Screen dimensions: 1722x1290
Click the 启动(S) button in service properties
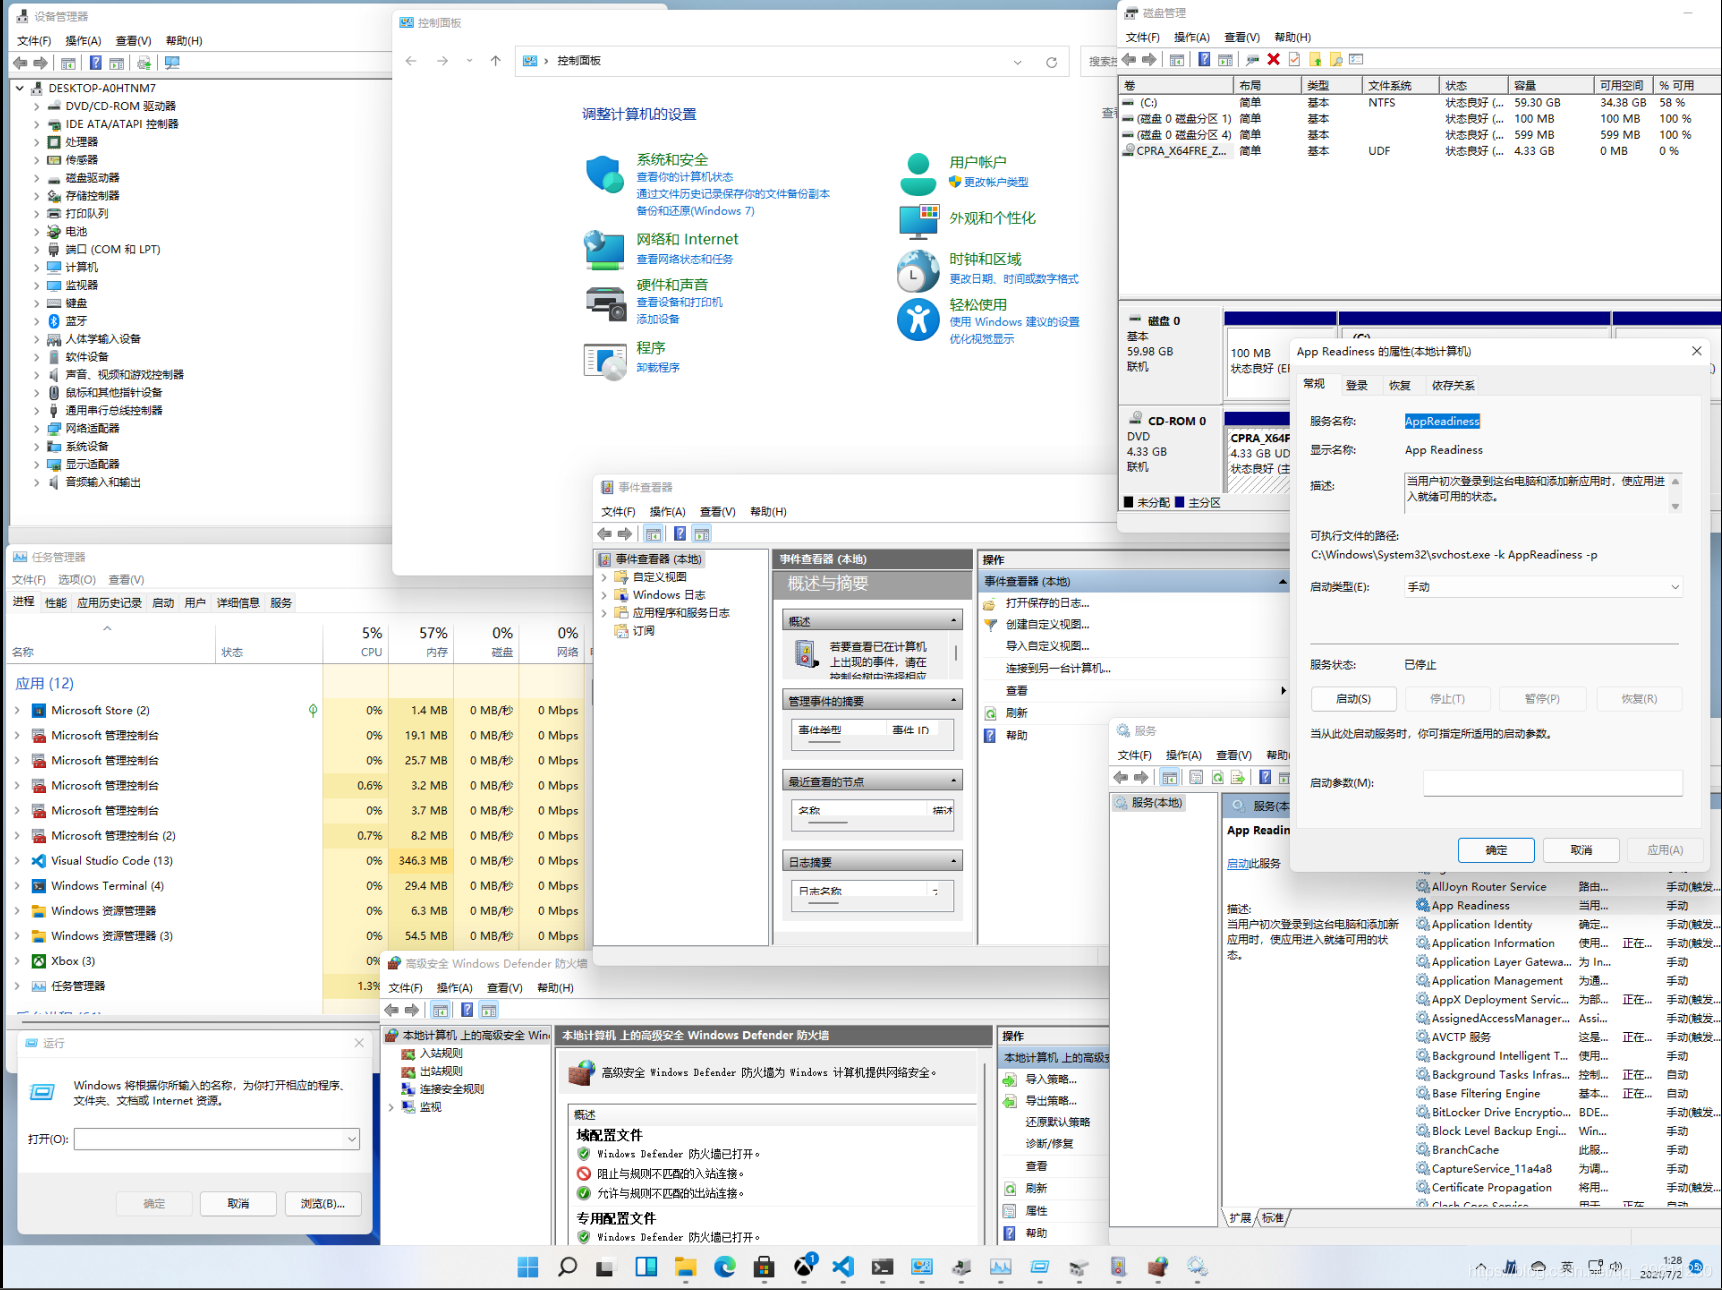(x=1353, y=699)
